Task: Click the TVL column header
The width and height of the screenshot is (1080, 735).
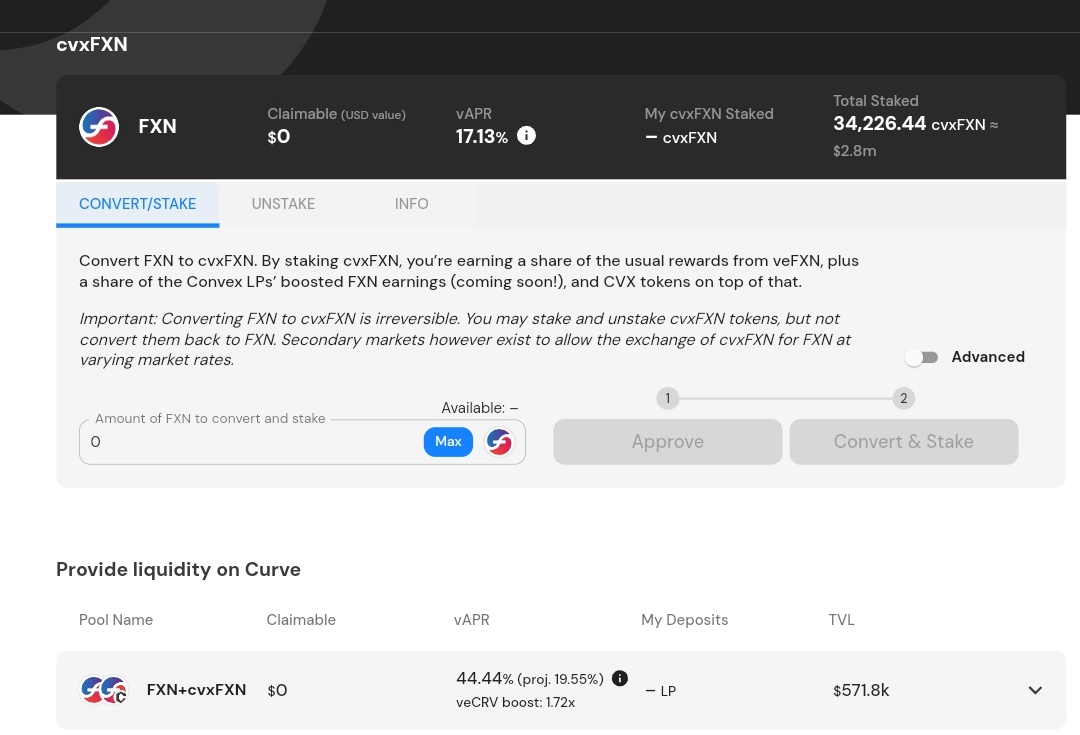Action: click(x=842, y=620)
